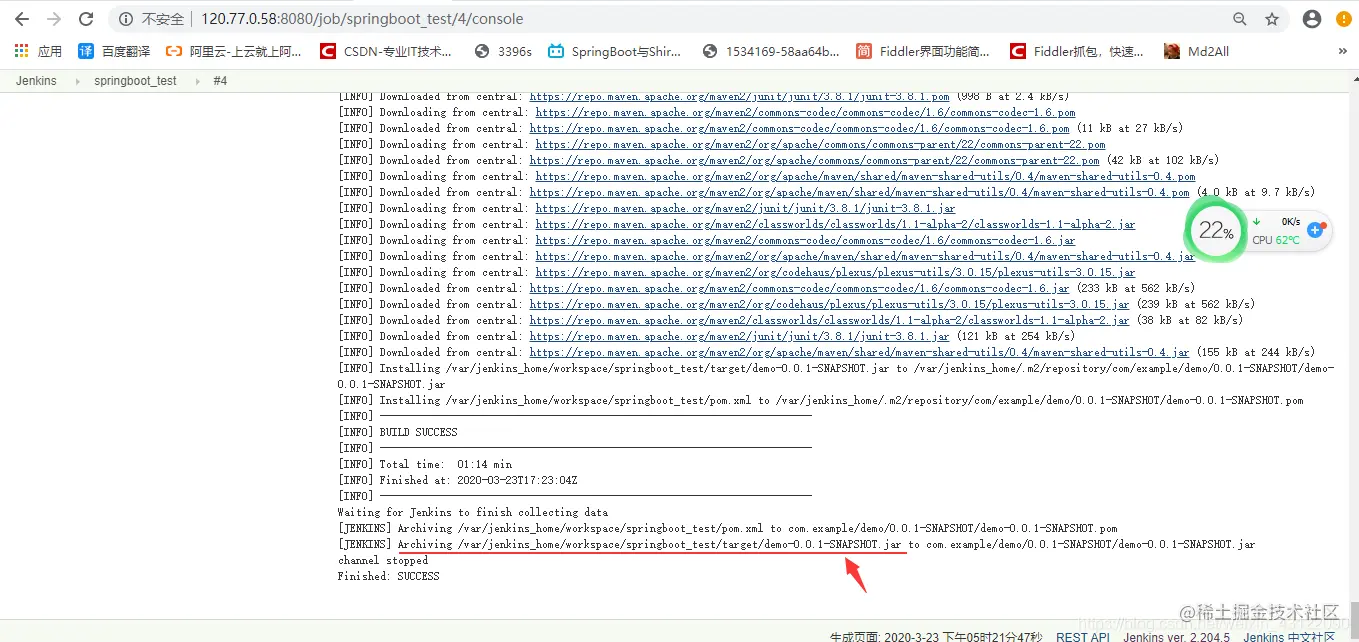
Task: Open the Downloading plexus-utils-3.0.15.jar link
Action: [835, 273]
